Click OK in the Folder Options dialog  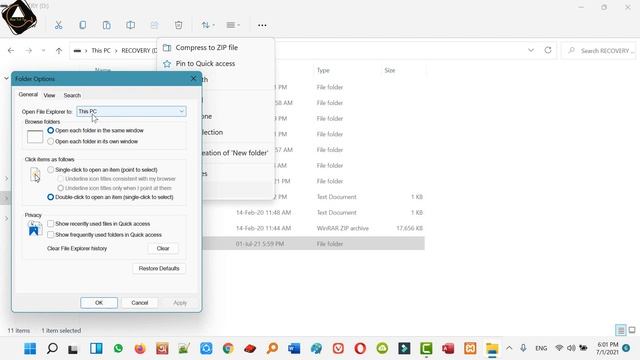point(99,302)
